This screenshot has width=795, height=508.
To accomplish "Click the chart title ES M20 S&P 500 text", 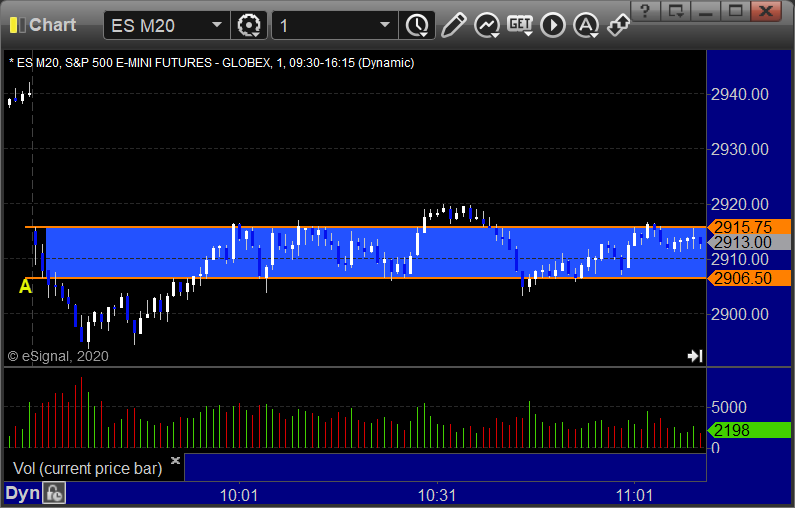I will pyautogui.click(x=211, y=63).
